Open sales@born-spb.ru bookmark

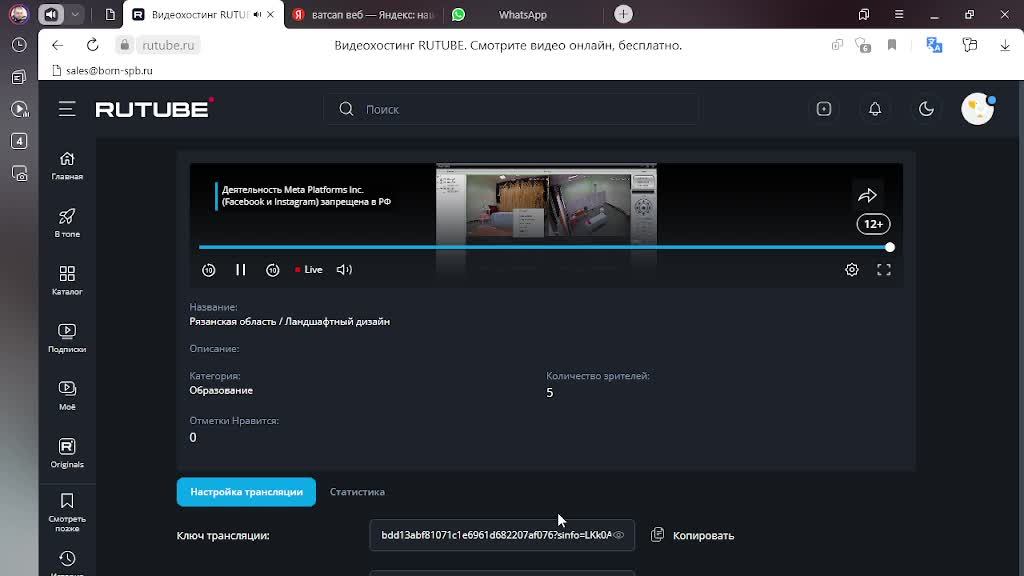103,71
